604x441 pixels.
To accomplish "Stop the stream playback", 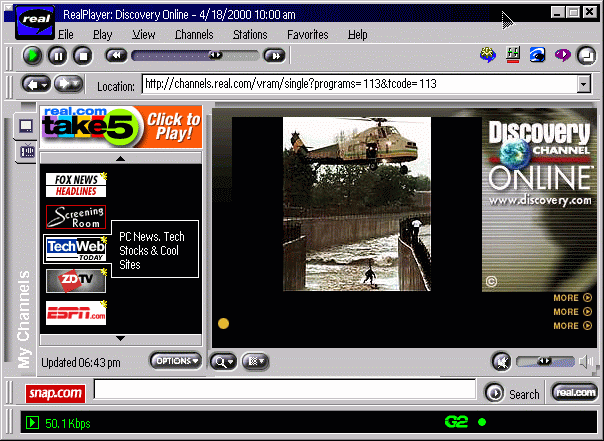I will tap(83, 56).
